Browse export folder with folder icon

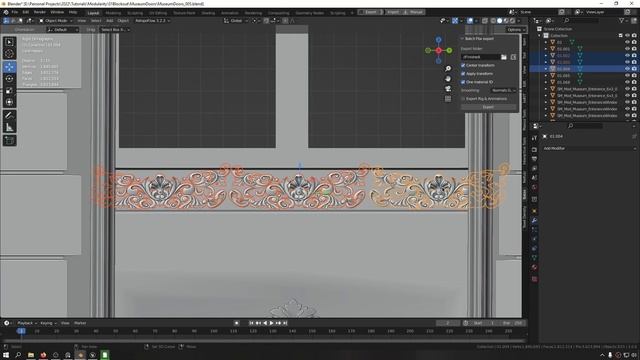tap(504, 57)
